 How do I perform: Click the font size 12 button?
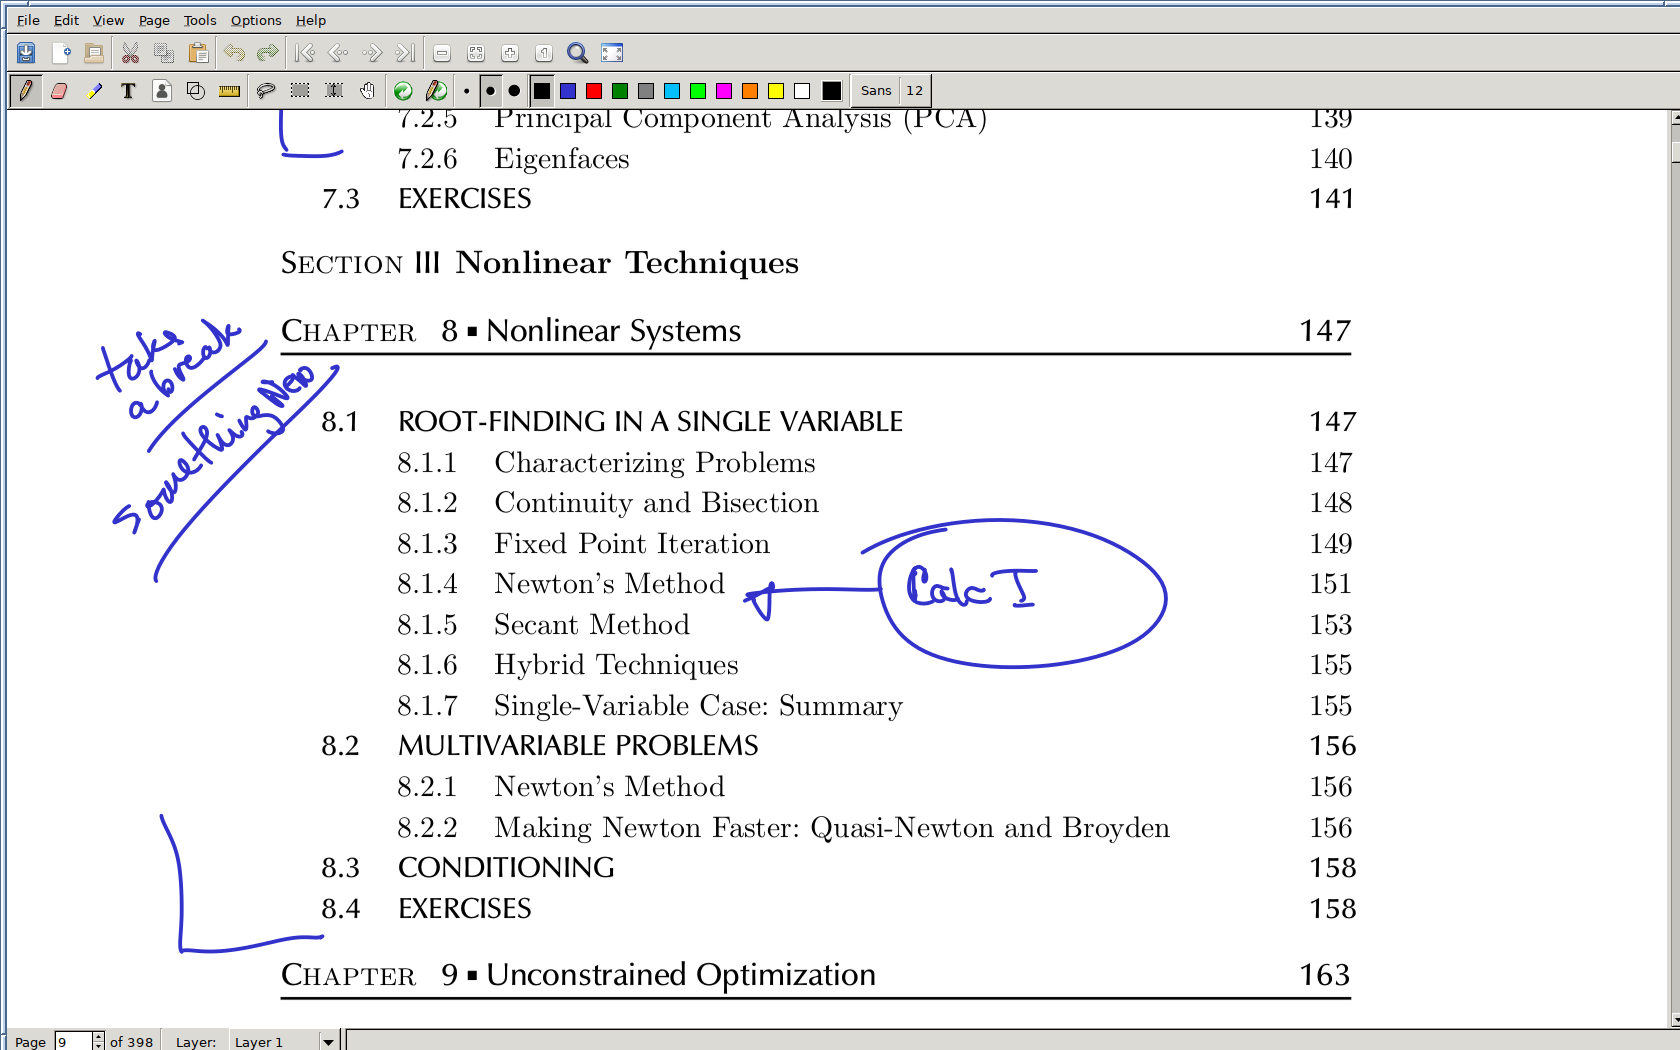click(x=914, y=91)
